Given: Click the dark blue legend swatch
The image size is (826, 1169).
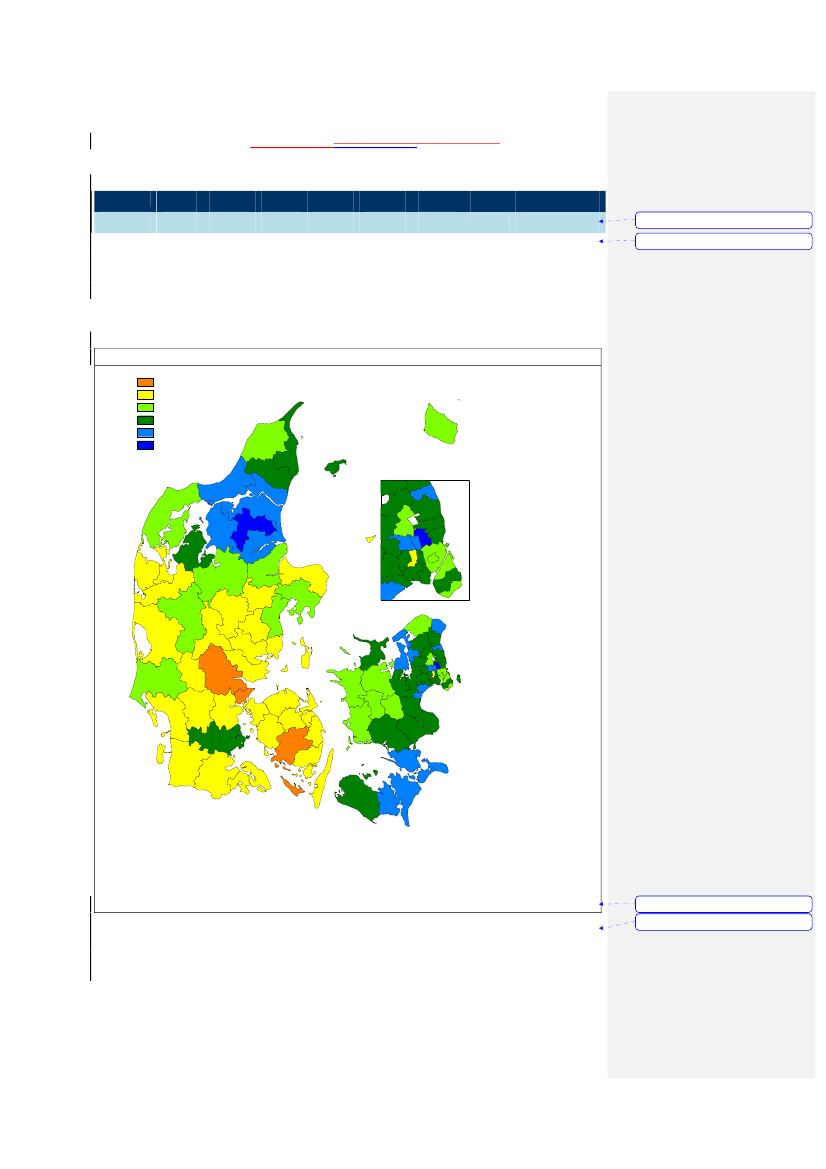Looking at the screenshot, I should [x=145, y=446].
